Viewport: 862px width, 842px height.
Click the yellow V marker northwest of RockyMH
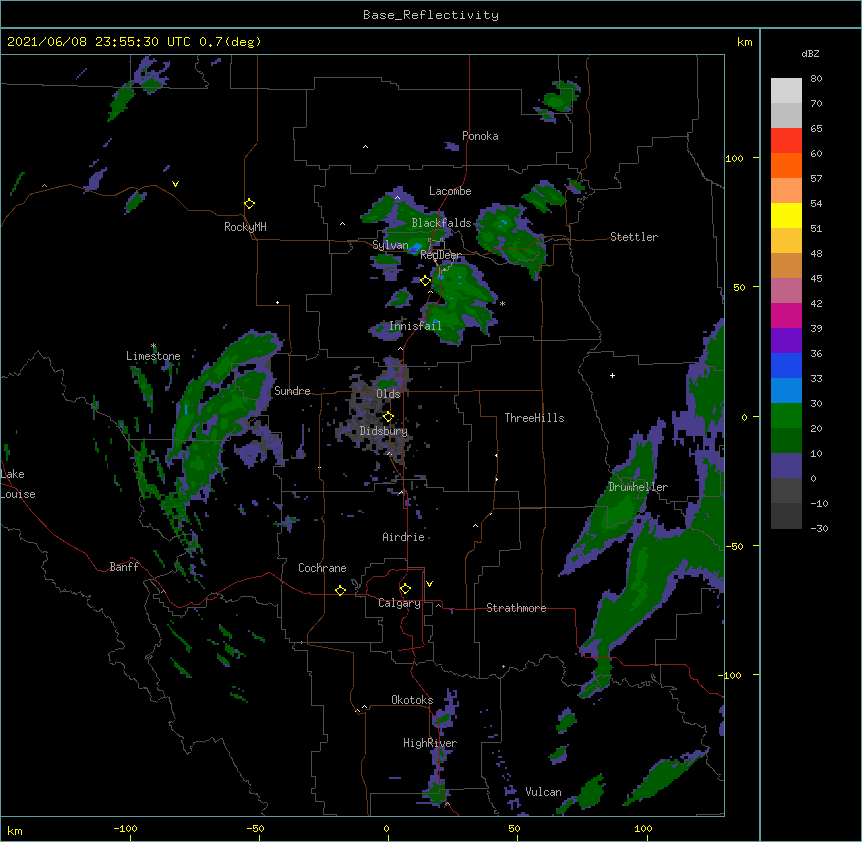[x=175, y=184]
